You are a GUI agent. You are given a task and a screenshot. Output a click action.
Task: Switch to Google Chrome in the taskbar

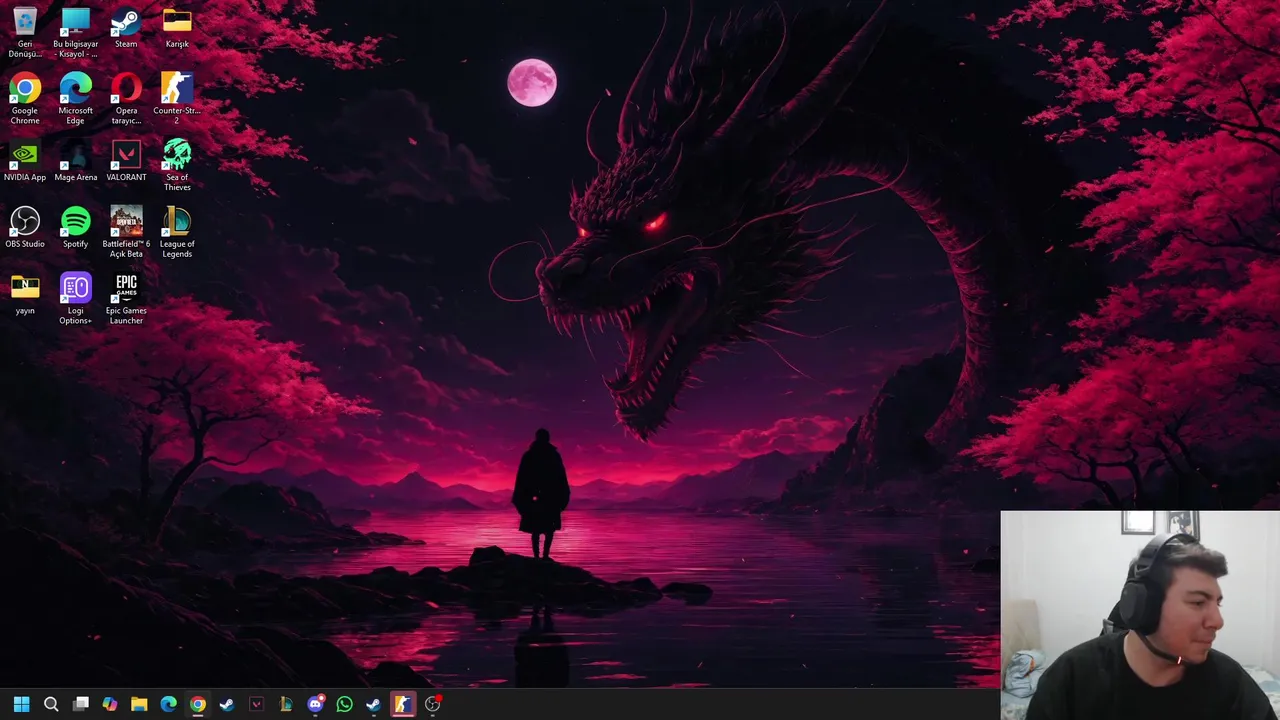pos(198,704)
